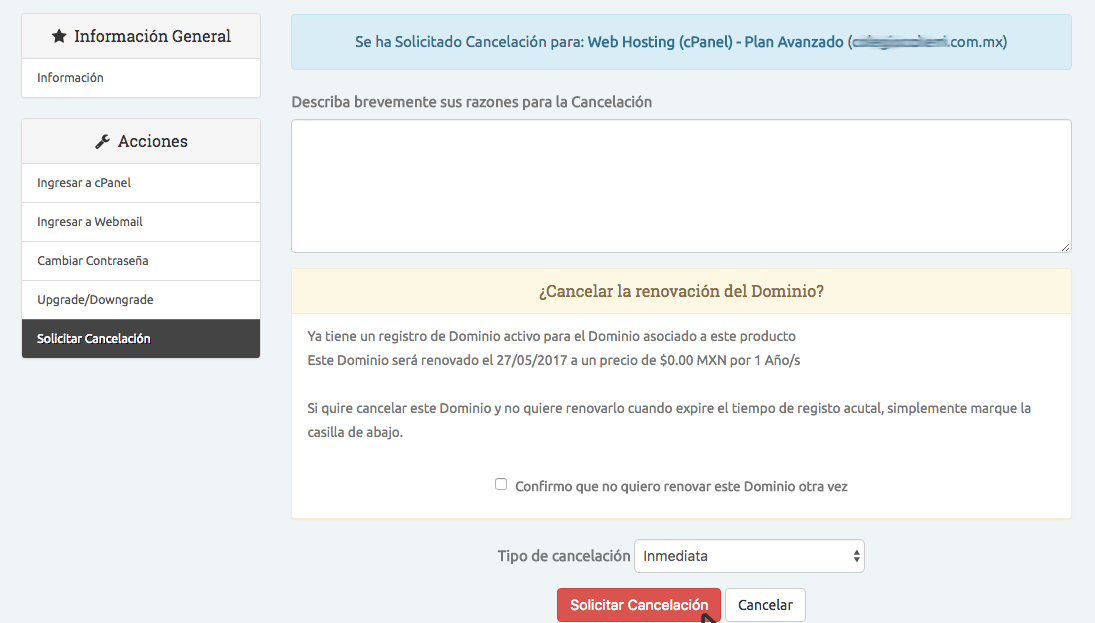This screenshot has height=623, width=1095.
Task: Select Ingresar a cPanel in sidebar
Action: tap(84, 183)
